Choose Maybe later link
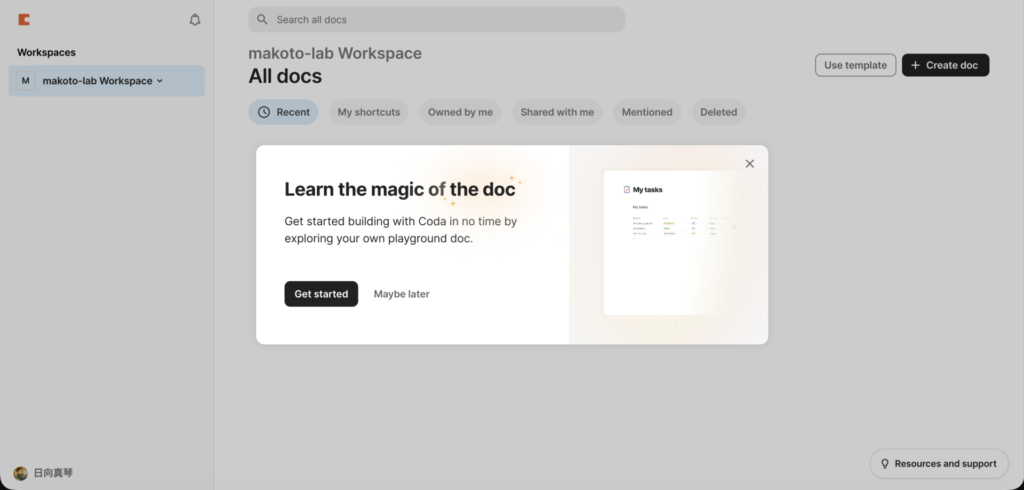Screen dimensions: 1024x490 tap(401, 294)
